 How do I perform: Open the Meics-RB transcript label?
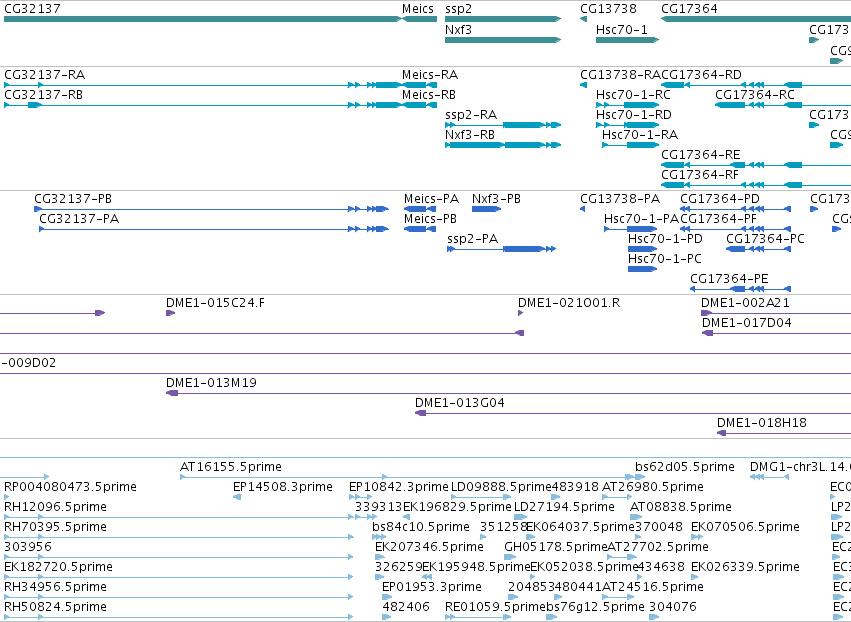coord(429,94)
